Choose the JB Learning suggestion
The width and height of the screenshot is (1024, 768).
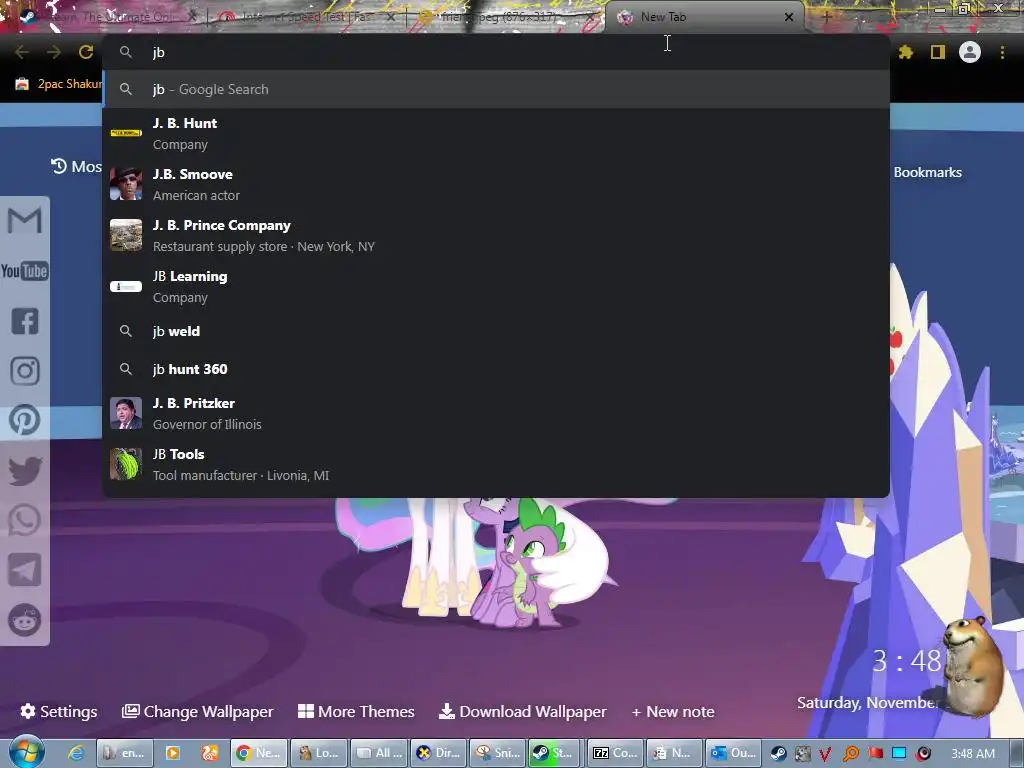tap(496, 286)
